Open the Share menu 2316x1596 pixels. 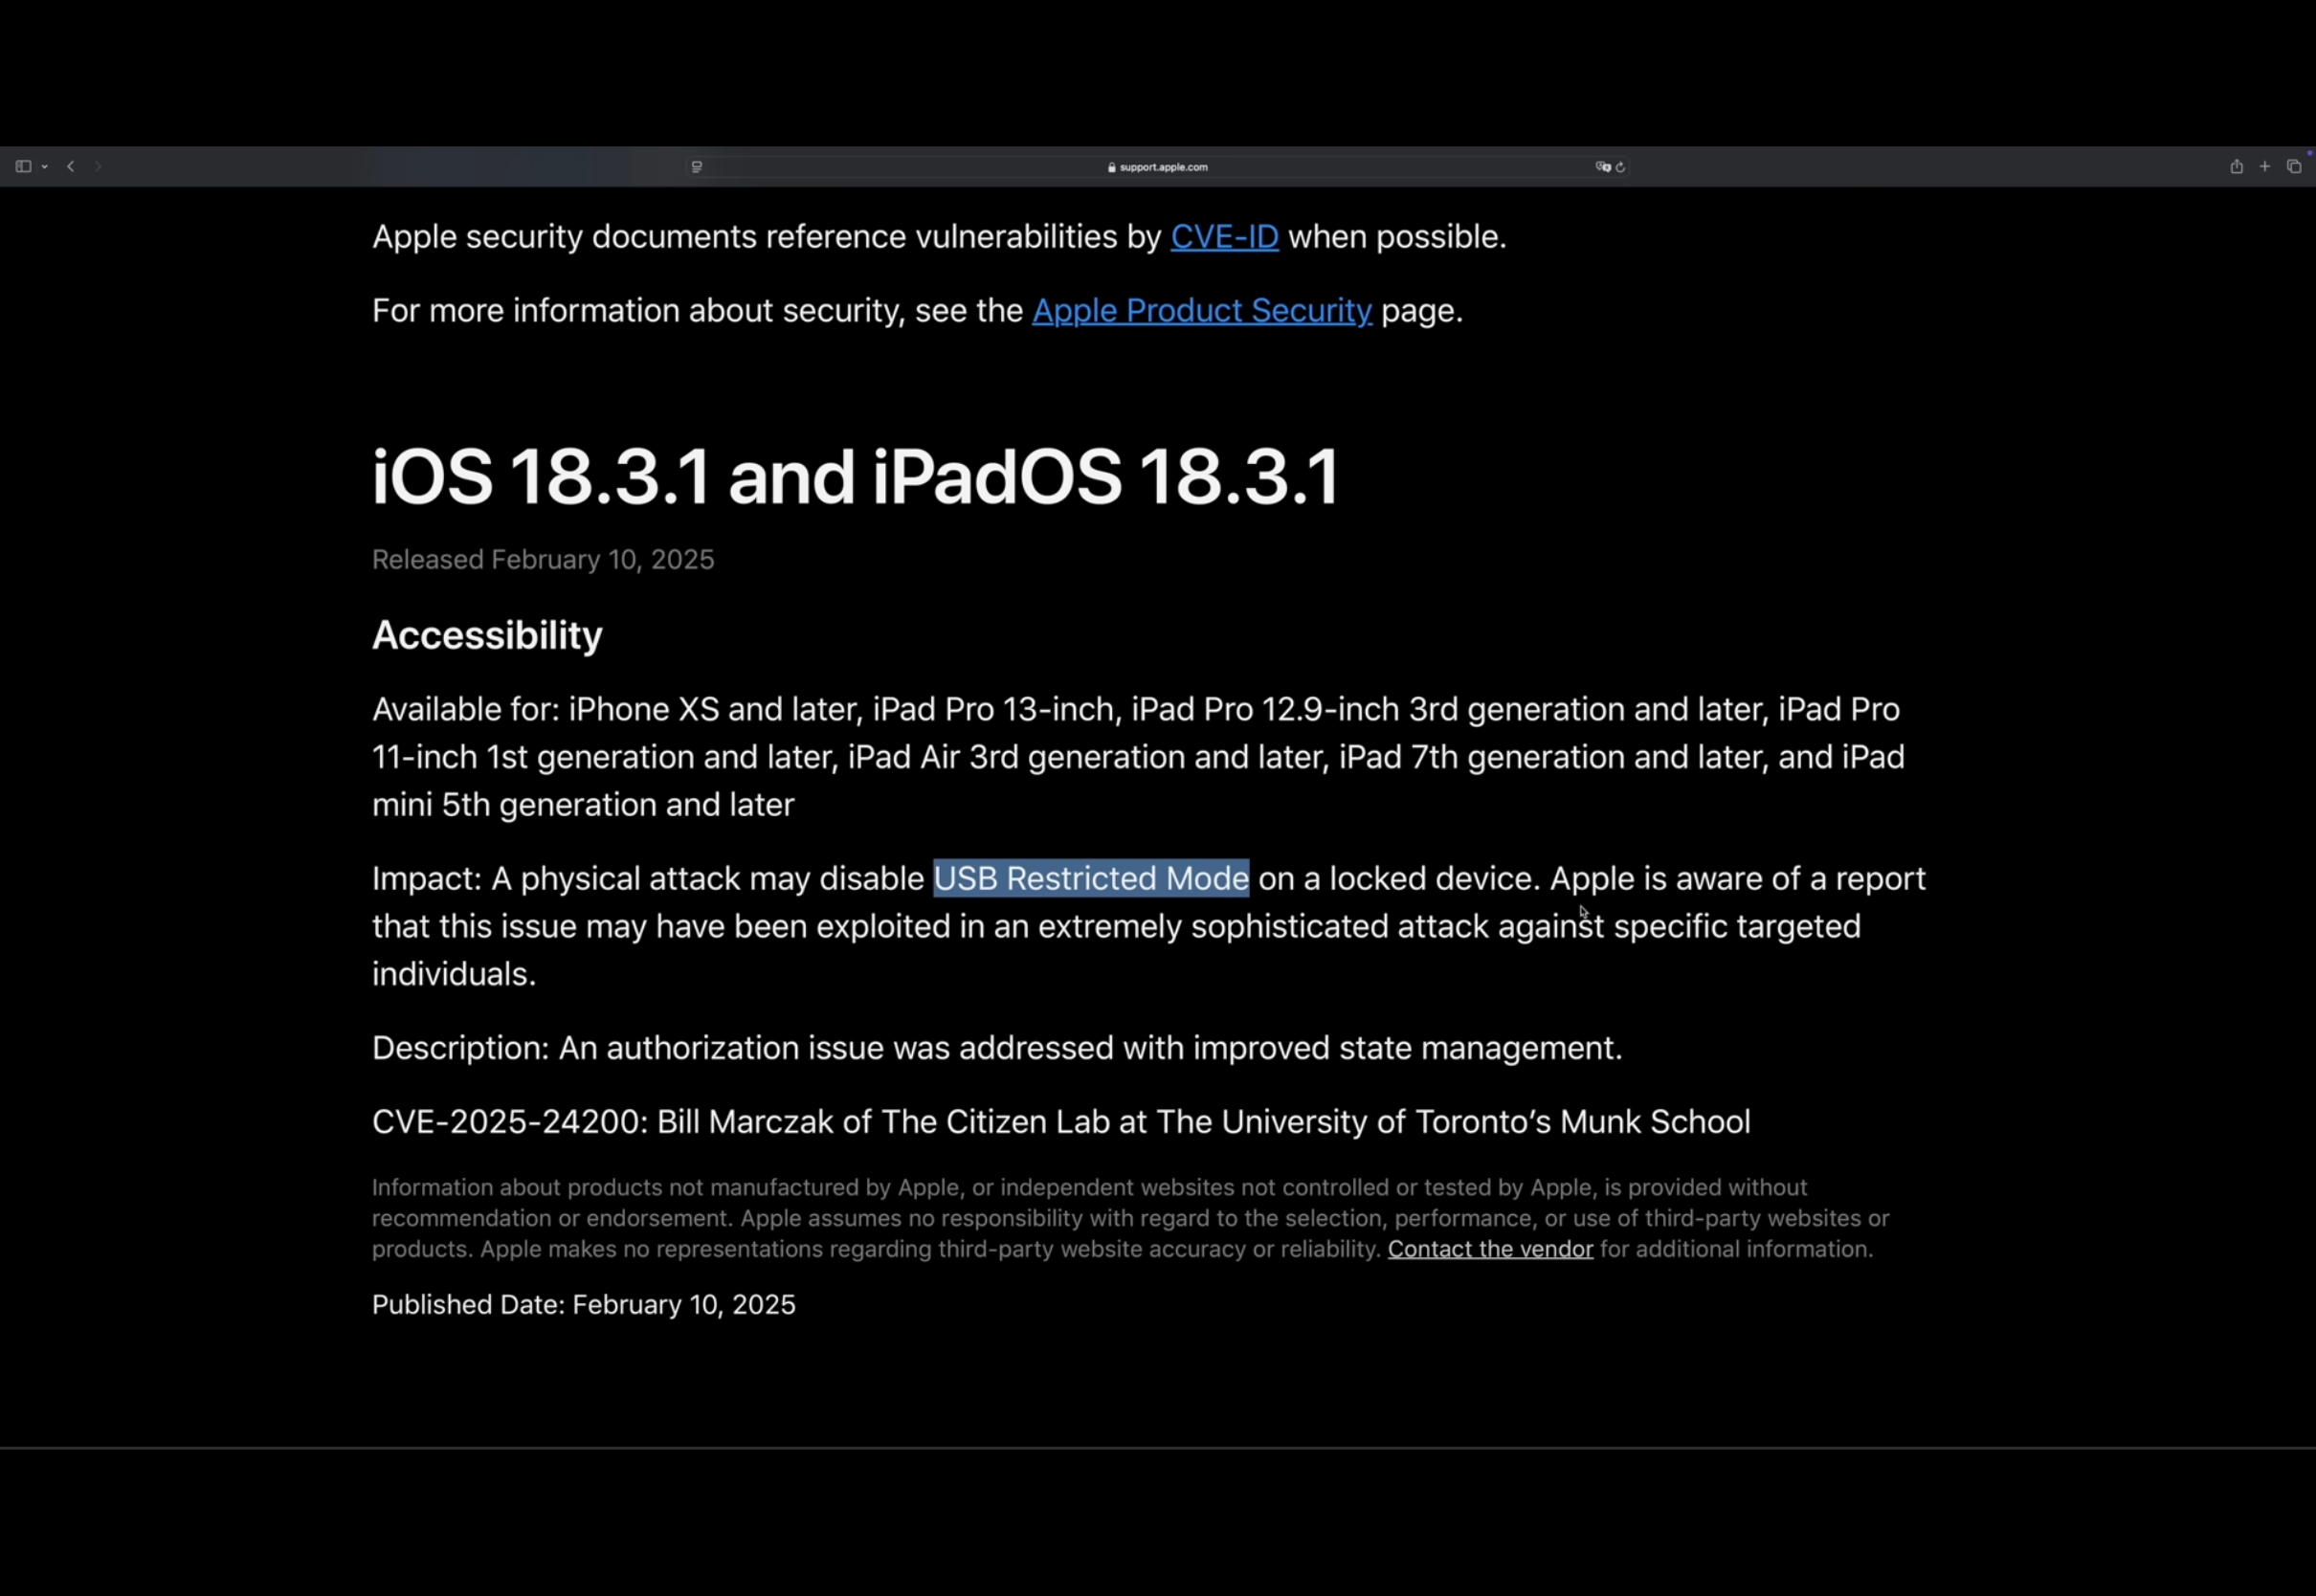(x=2236, y=167)
